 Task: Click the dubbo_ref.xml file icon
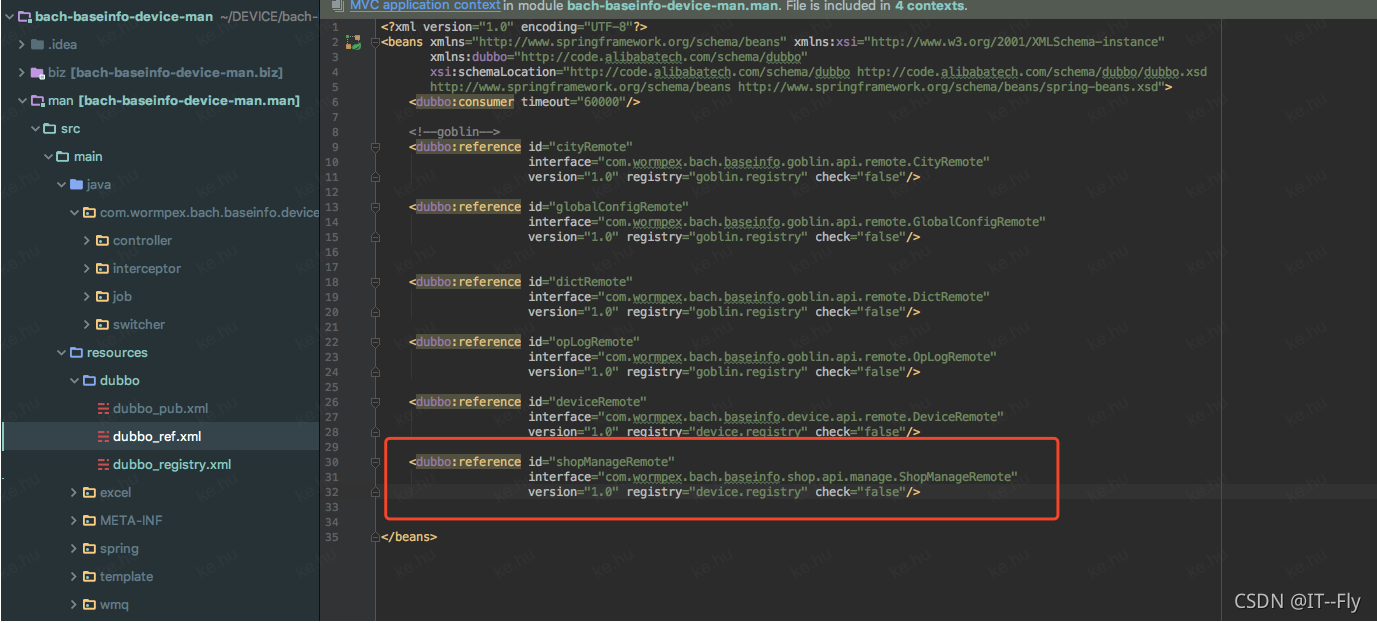(x=103, y=437)
